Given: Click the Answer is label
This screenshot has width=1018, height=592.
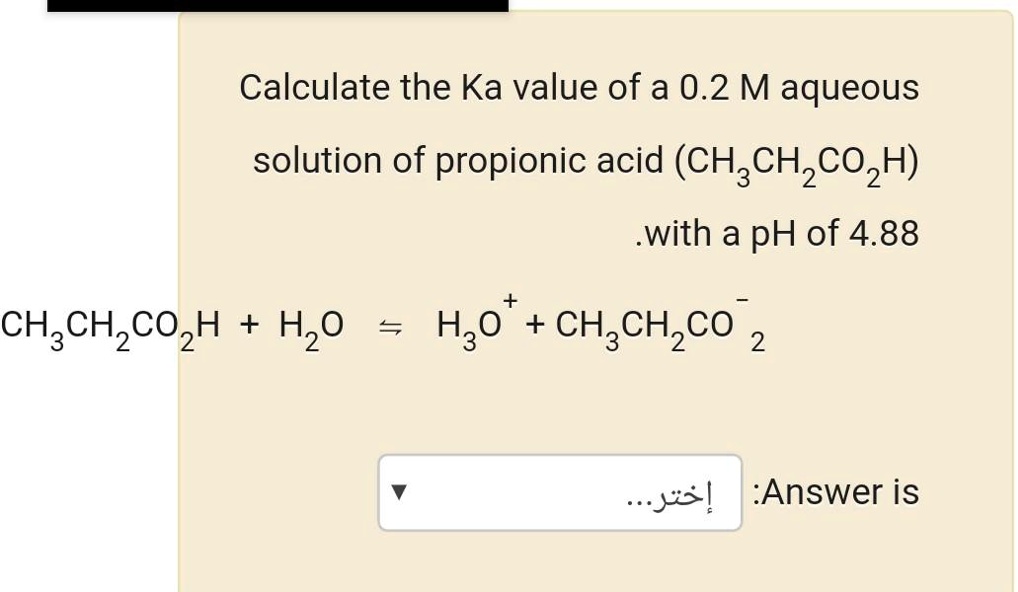Looking at the screenshot, I should point(850,491).
